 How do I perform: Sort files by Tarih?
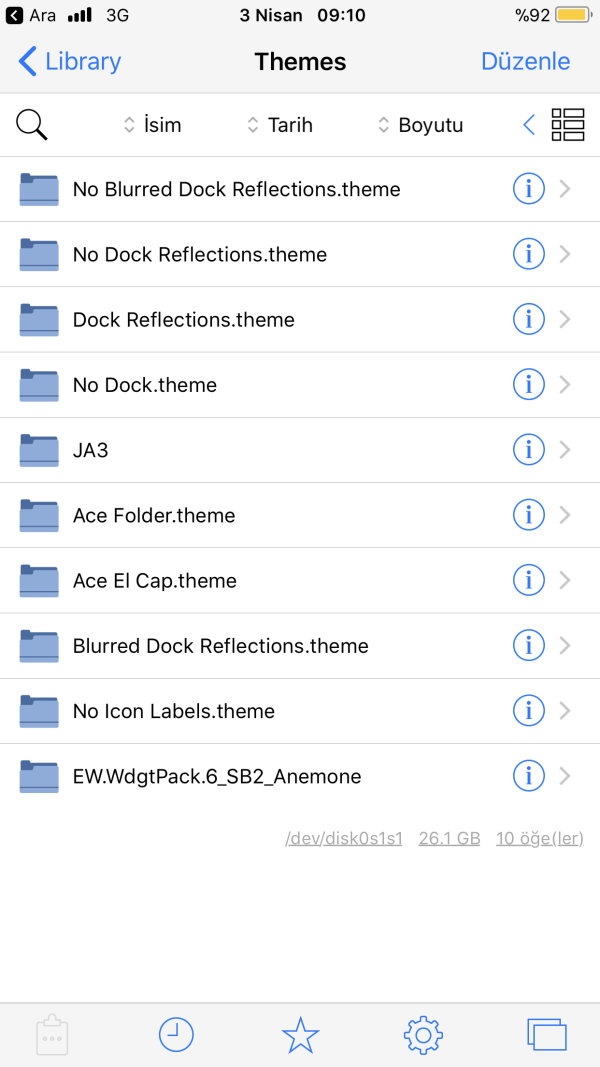[280, 125]
